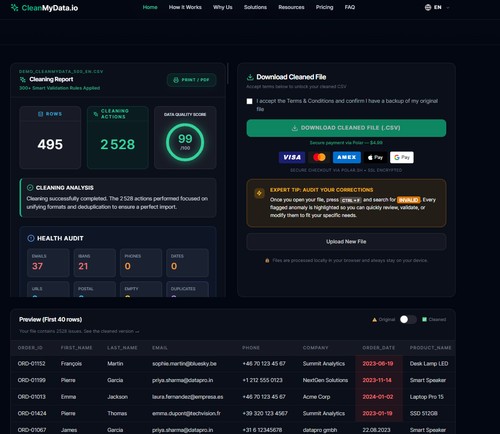
Task: Click the Data Quality Score ring
Action: 185,142
